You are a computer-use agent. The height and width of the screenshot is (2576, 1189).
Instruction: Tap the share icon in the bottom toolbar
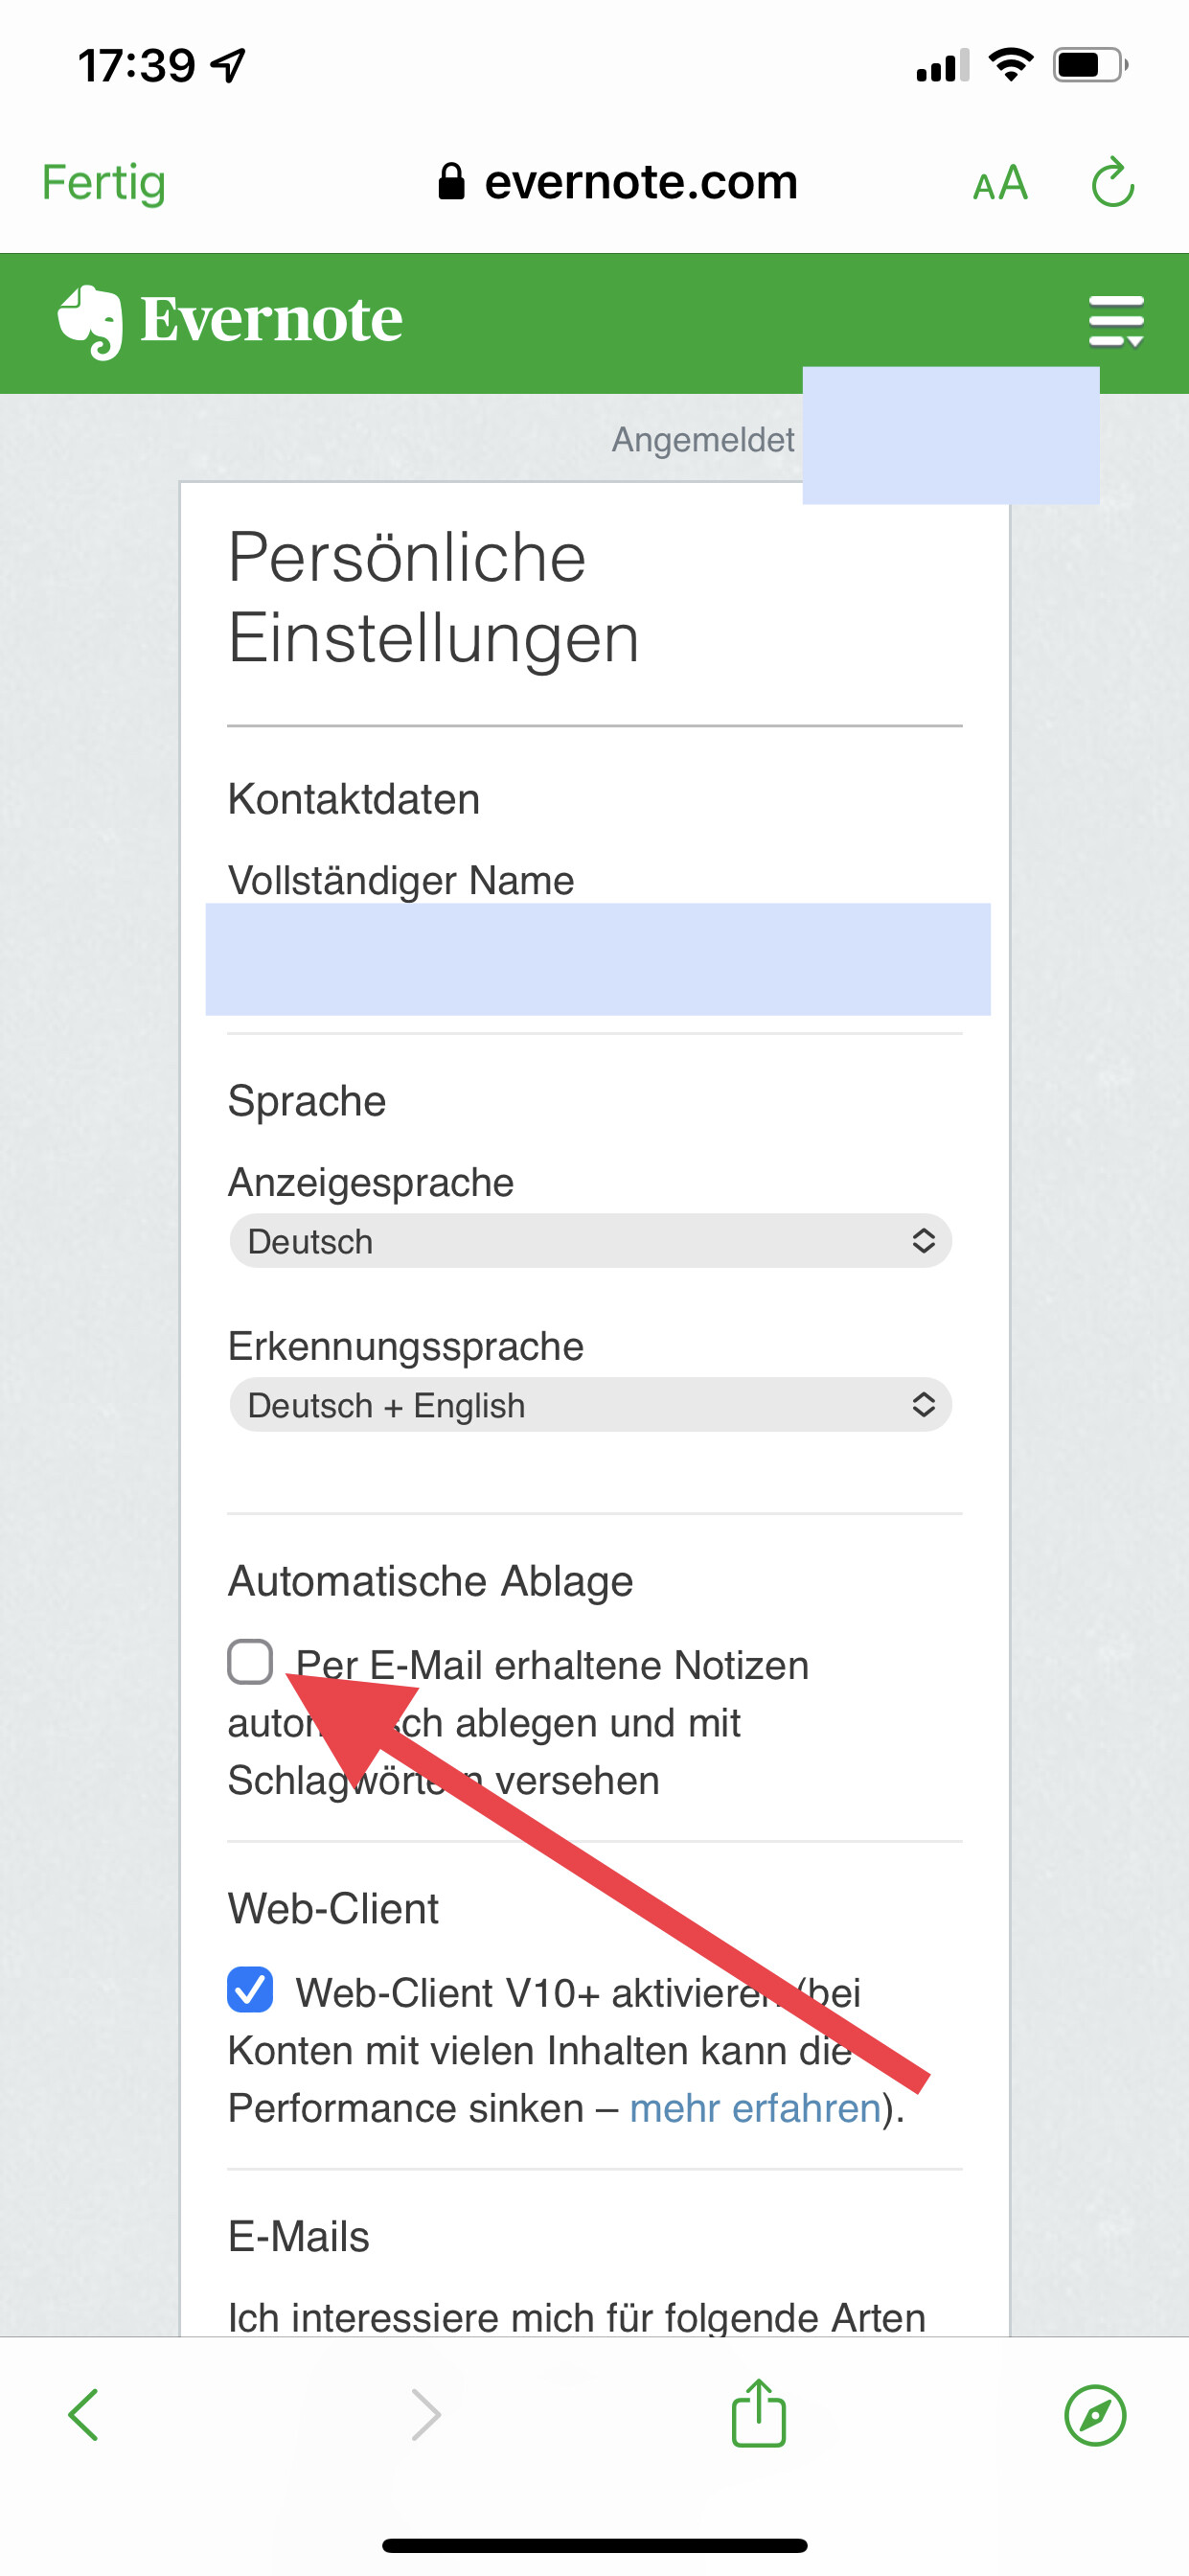tap(759, 2412)
